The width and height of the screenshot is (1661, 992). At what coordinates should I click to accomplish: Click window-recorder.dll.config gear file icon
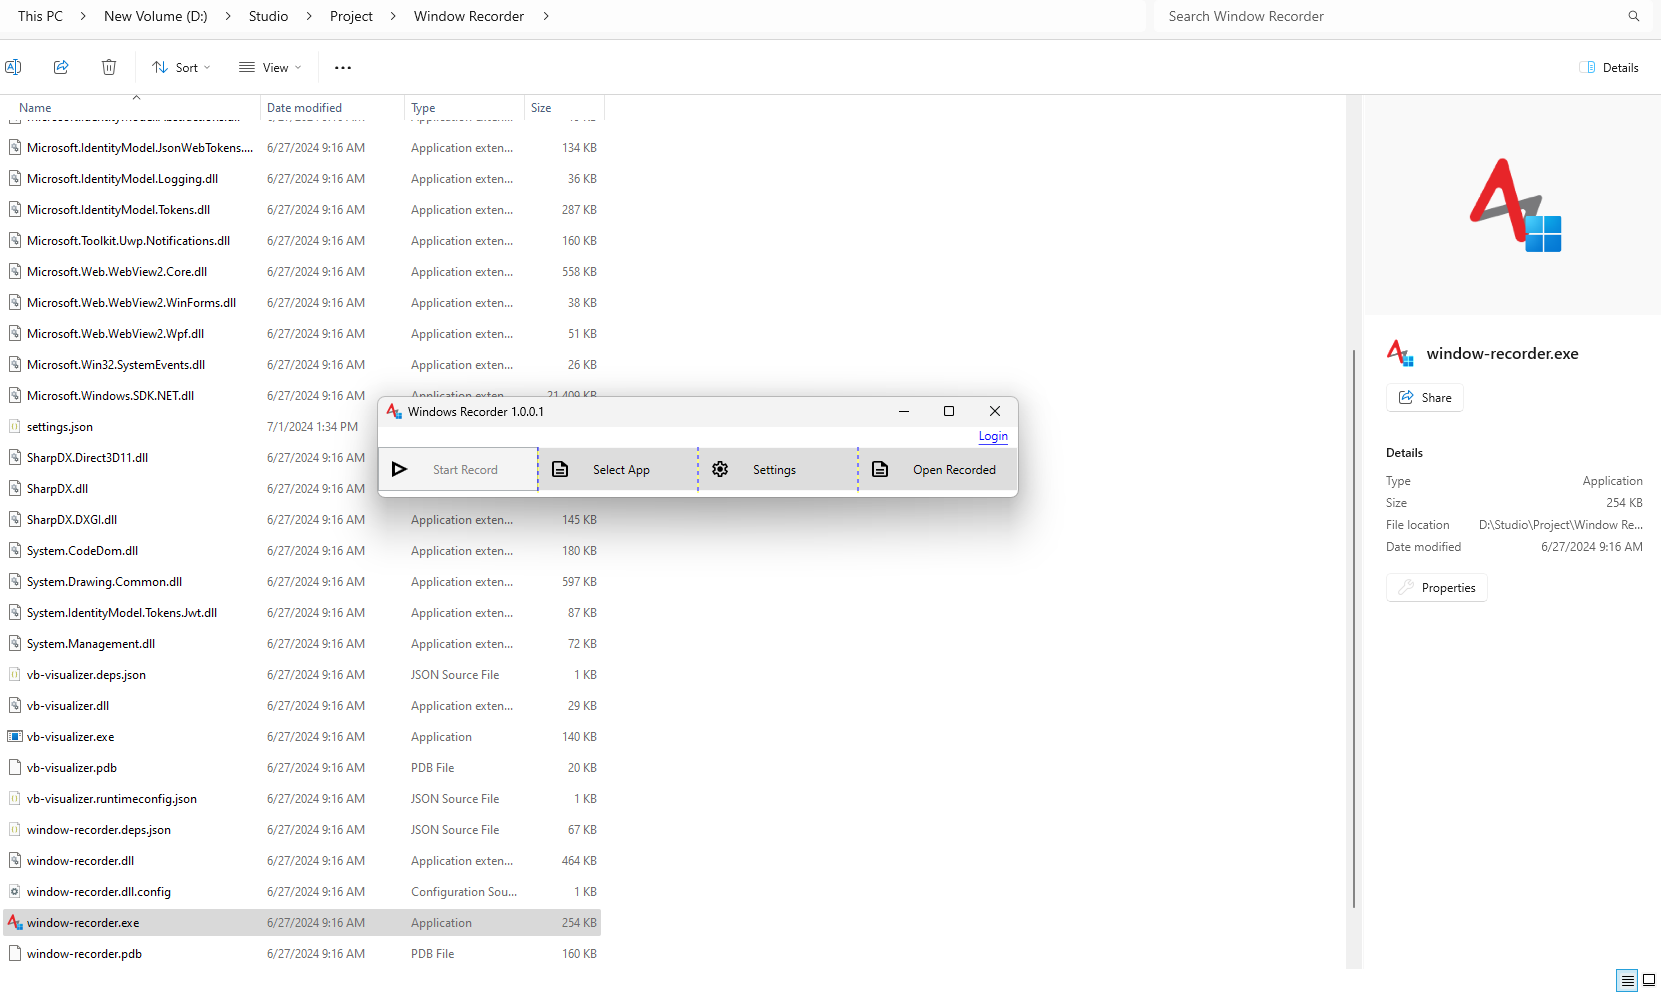coord(15,891)
